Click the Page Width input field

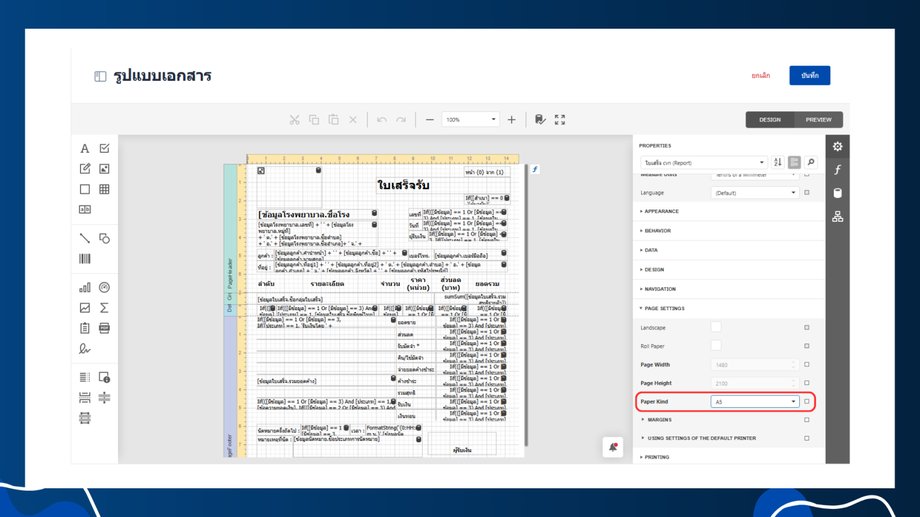pos(751,365)
